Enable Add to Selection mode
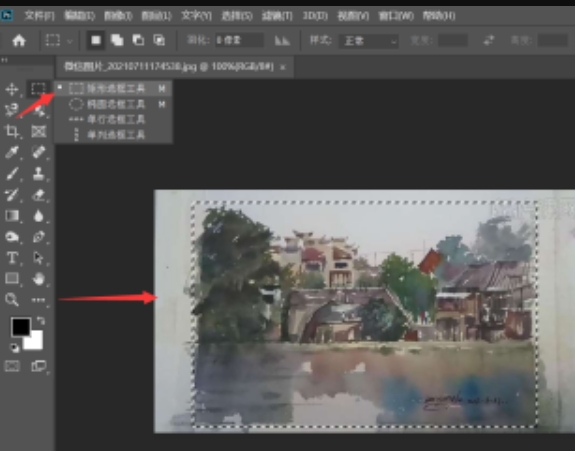575x451 pixels. pos(117,40)
